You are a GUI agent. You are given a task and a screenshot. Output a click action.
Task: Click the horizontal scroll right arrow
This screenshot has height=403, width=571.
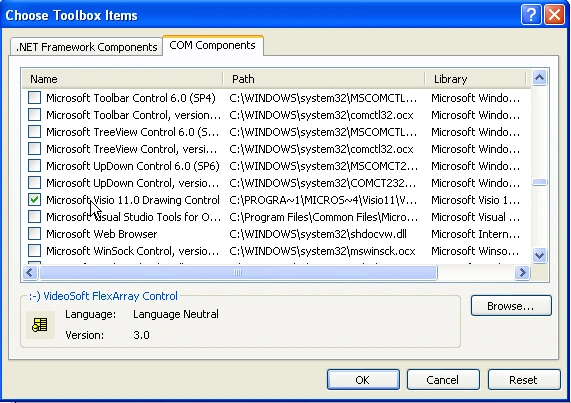[523, 272]
